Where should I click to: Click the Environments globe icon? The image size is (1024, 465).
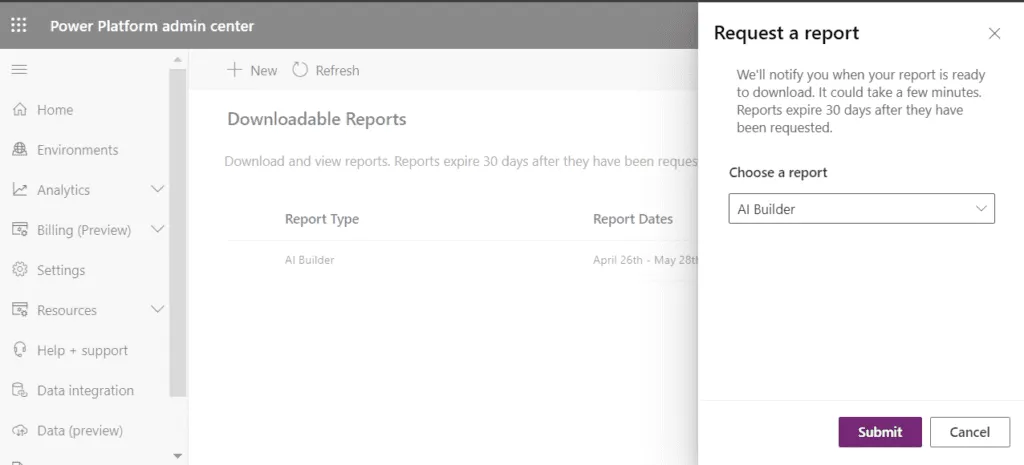(20, 150)
